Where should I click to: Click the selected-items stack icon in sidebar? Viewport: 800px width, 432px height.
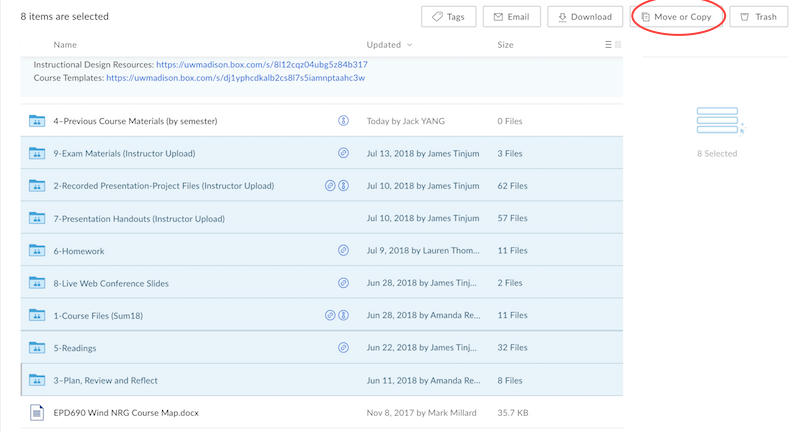point(720,121)
